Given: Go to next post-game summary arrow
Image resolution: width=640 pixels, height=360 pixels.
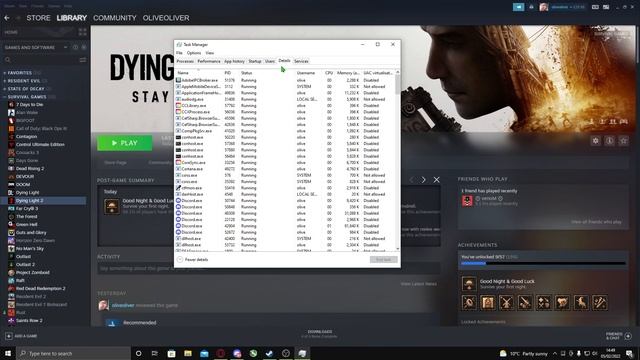Looking at the screenshot, I should 424,180.
